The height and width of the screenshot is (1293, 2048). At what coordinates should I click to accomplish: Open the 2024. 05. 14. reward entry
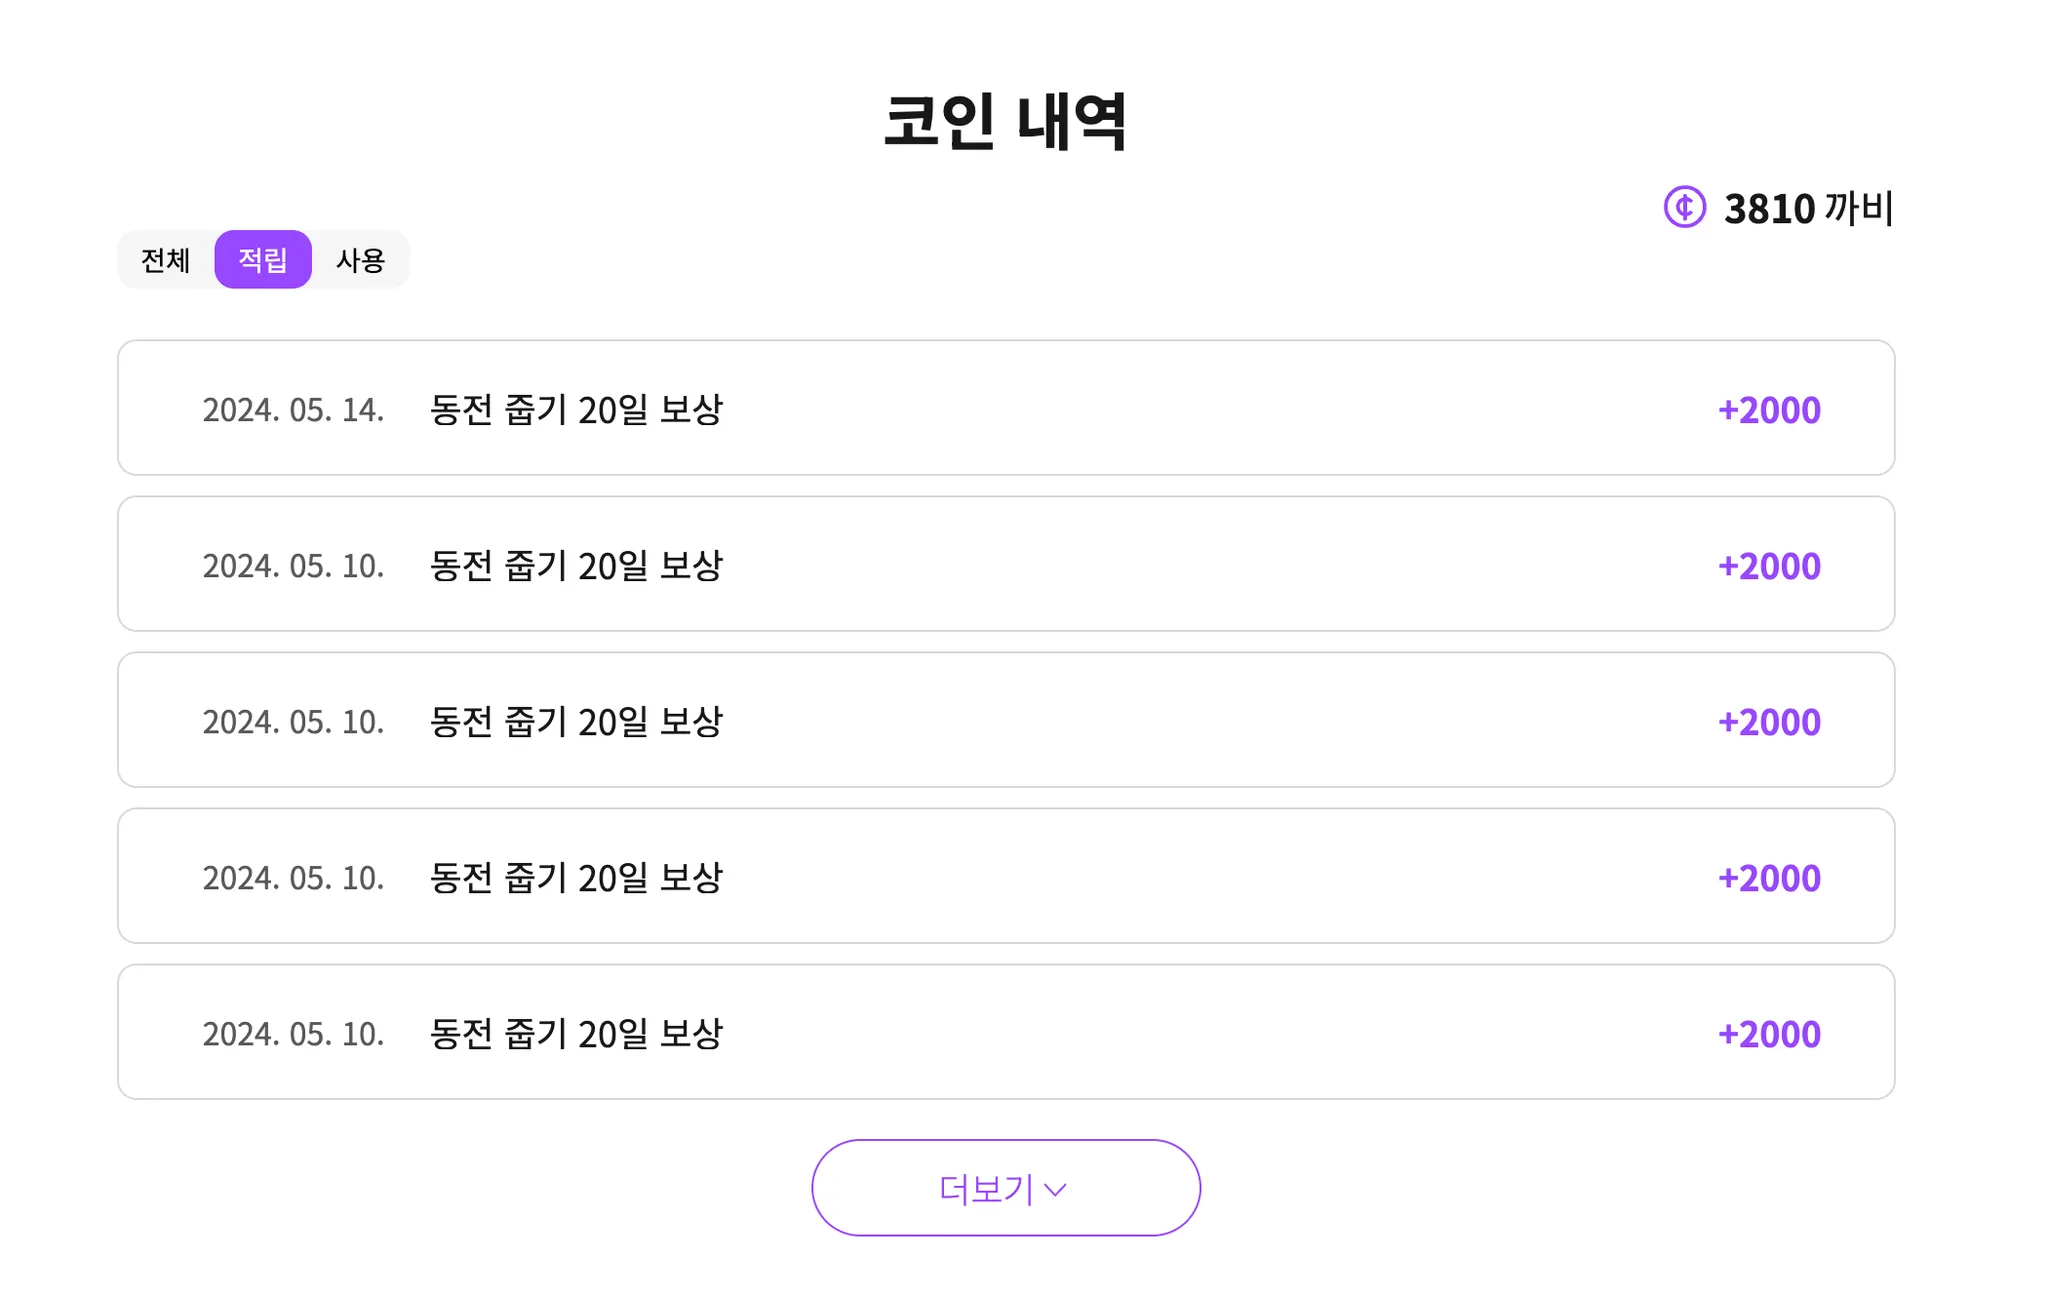(1005, 408)
